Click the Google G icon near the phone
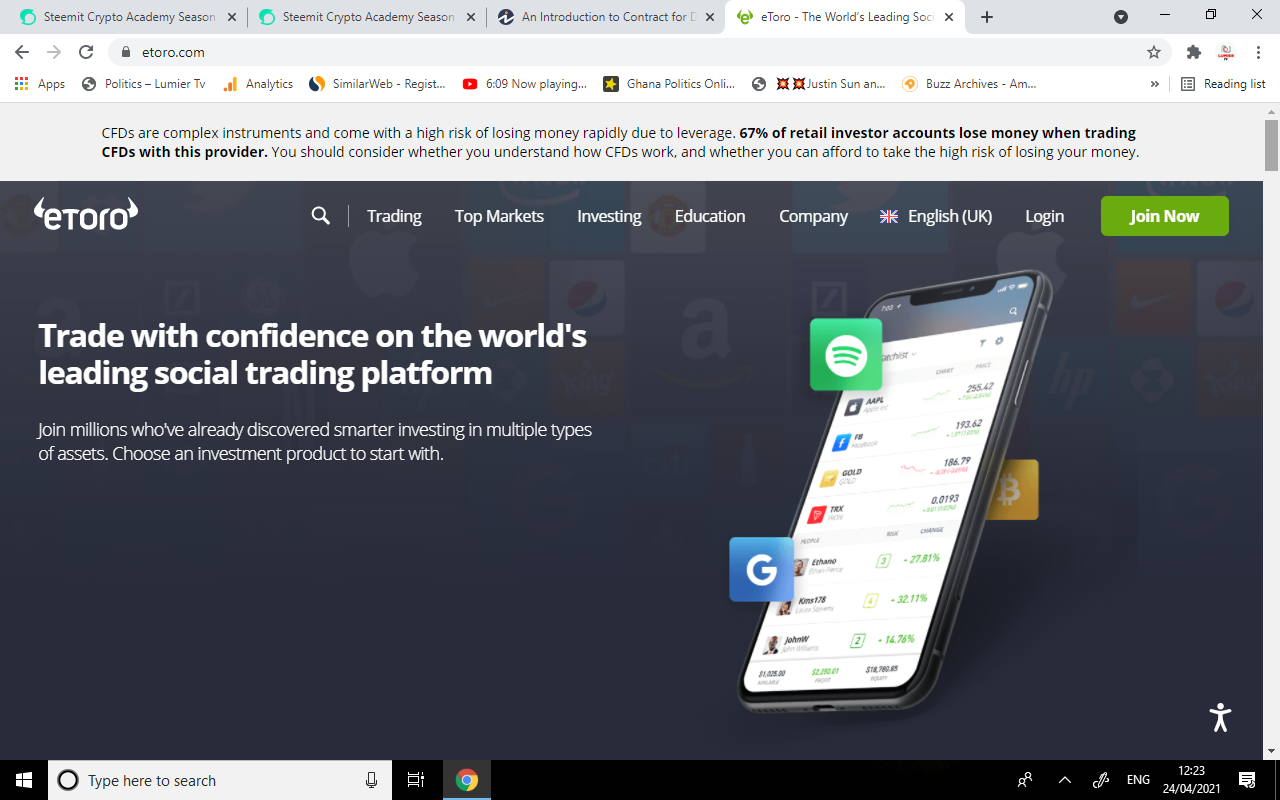This screenshot has height=800, width=1280. coord(761,570)
